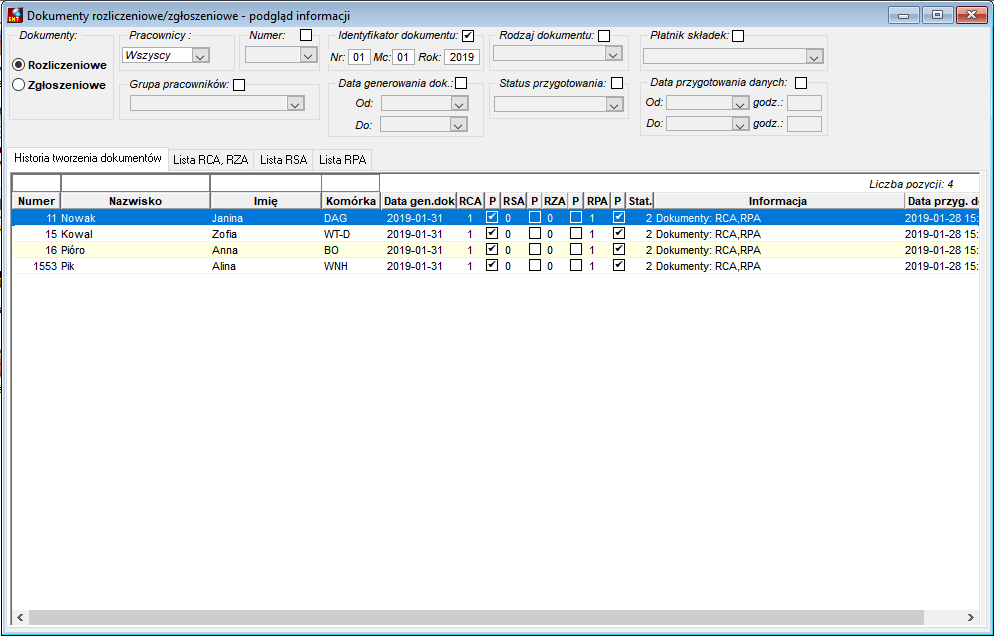Click the Imię filter box above table
The height and width of the screenshot is (636, 994).
point(266,183)
